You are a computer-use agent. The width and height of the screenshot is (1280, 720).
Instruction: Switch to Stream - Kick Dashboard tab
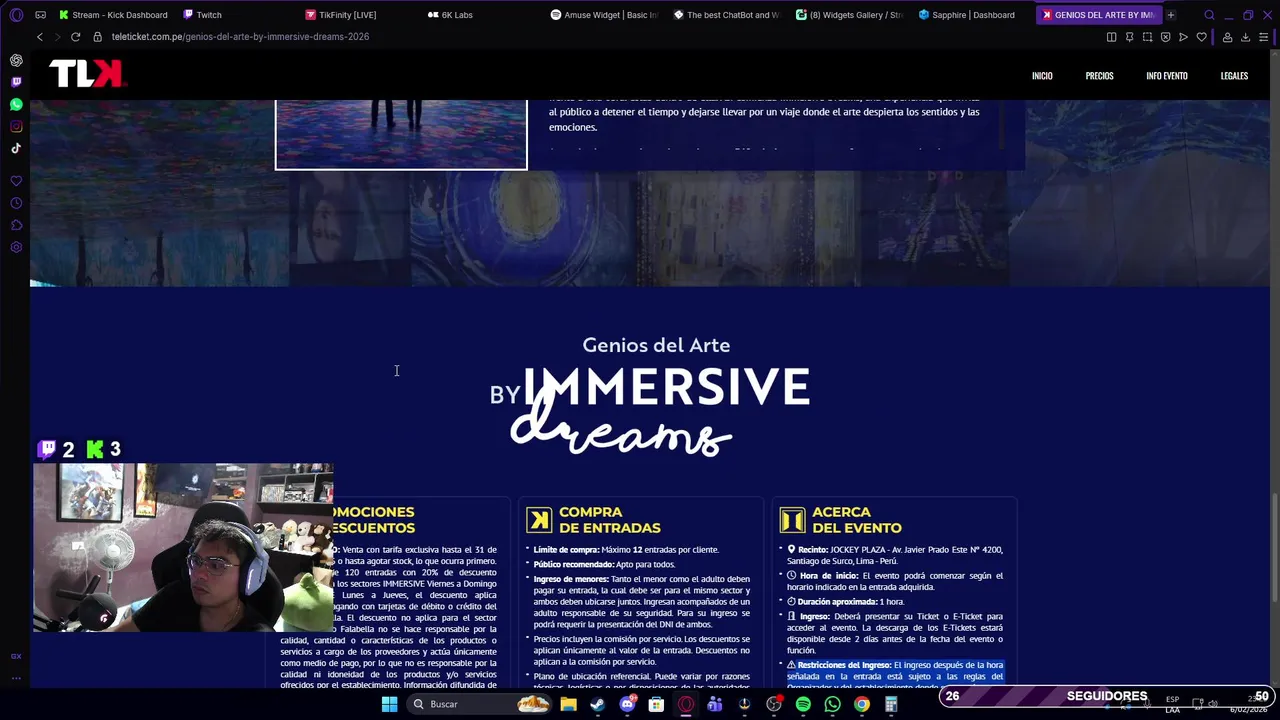click(113, 15)
